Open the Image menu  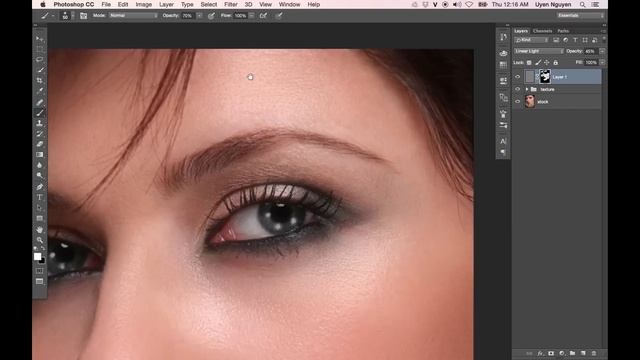point(144,4)
